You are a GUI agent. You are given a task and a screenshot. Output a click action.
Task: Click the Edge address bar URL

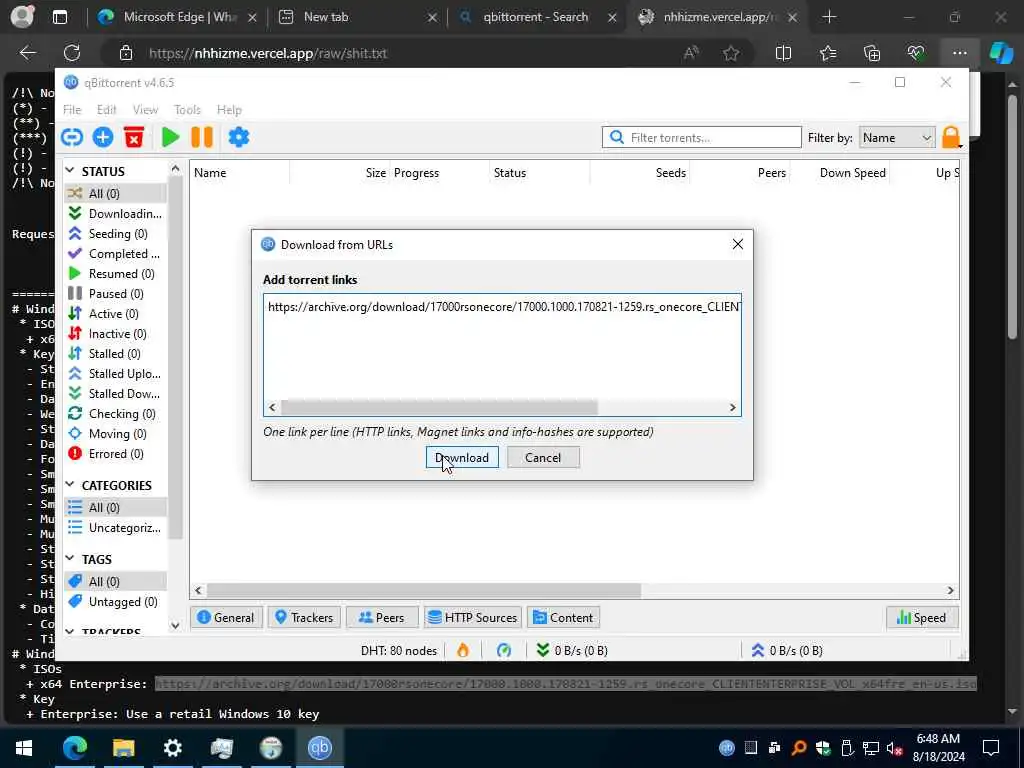[268, 54]
